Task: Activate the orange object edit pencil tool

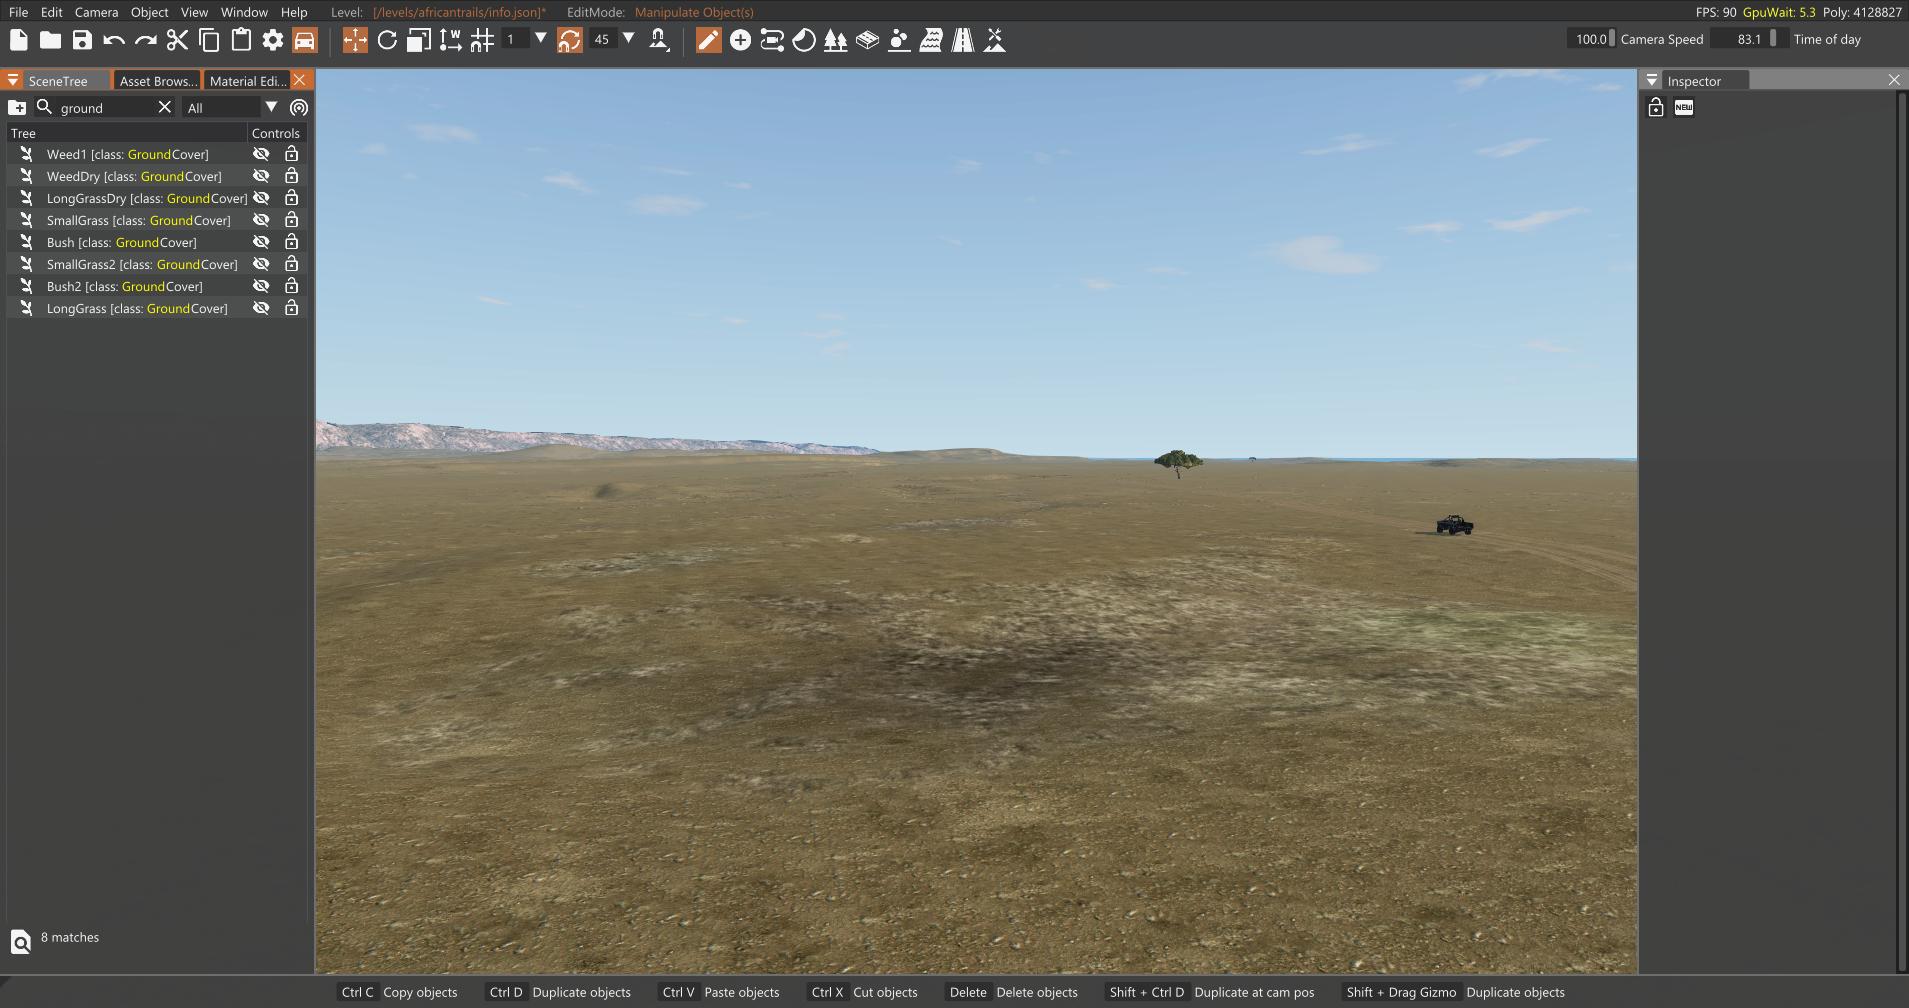Action: 708,40
